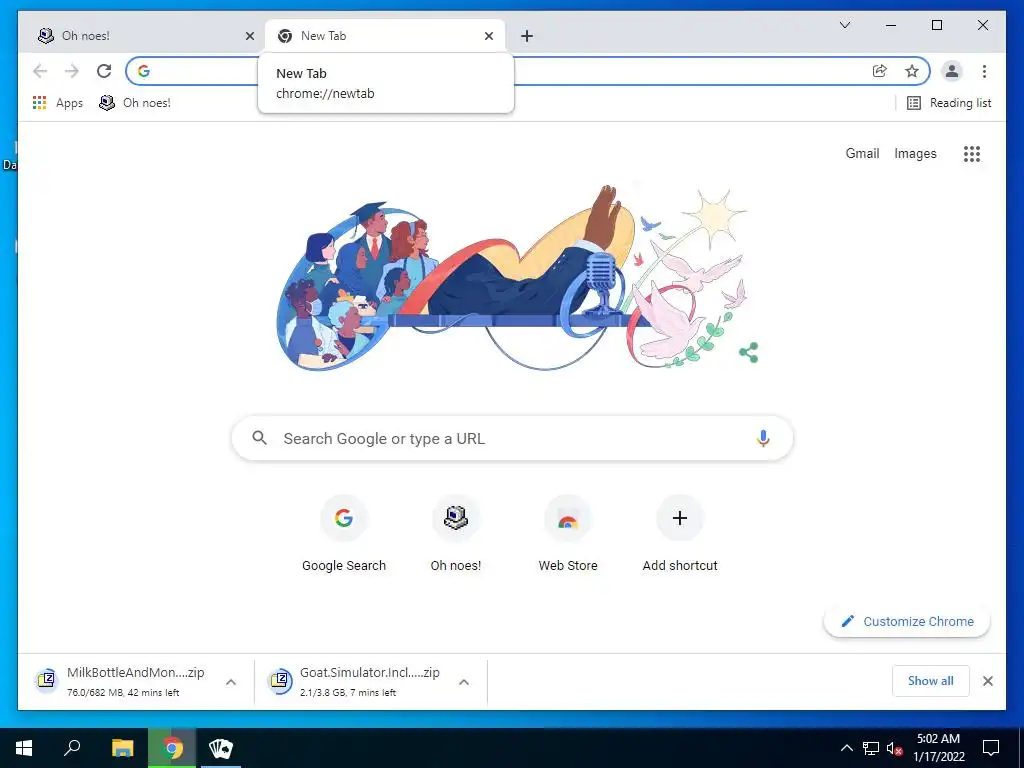Screen dimensions: 1024x768
Task: Close the New Tab tab
Action: coord(488,36)
